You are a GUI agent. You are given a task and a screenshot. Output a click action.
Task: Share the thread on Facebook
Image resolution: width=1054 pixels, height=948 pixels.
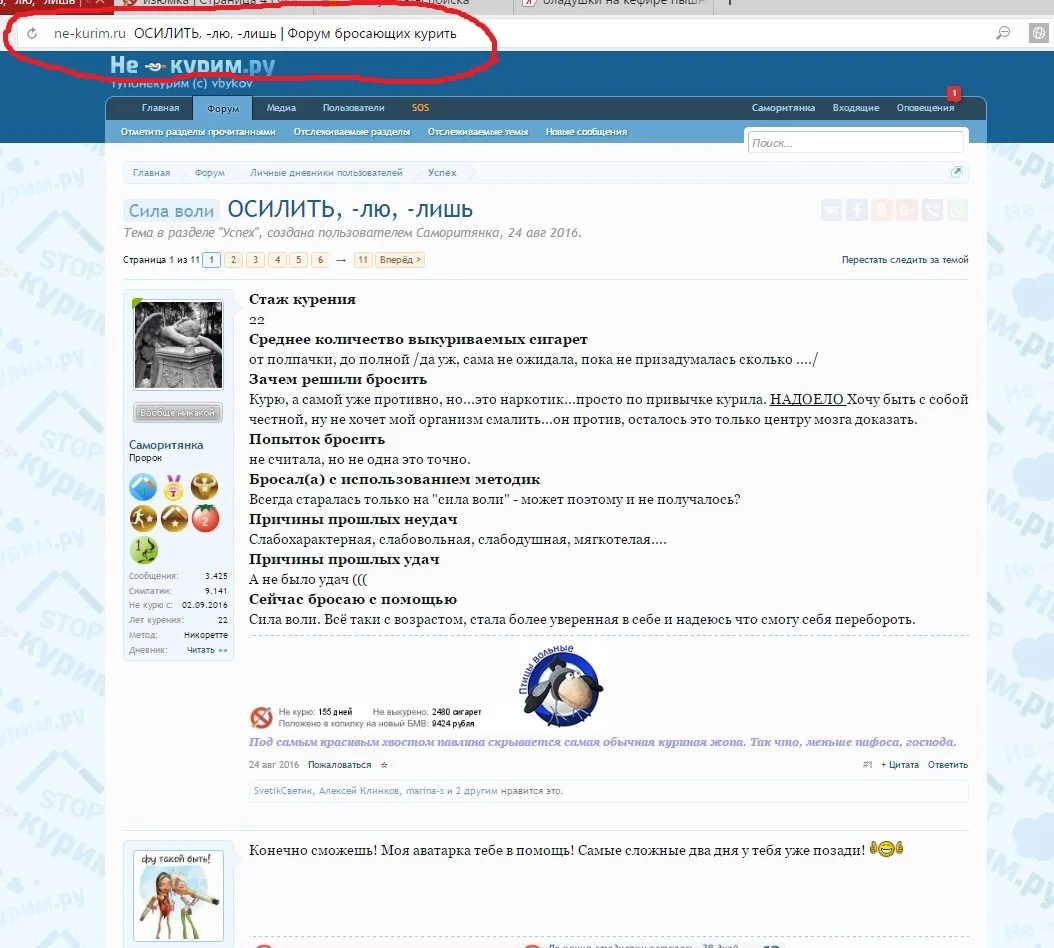(856, 209)
